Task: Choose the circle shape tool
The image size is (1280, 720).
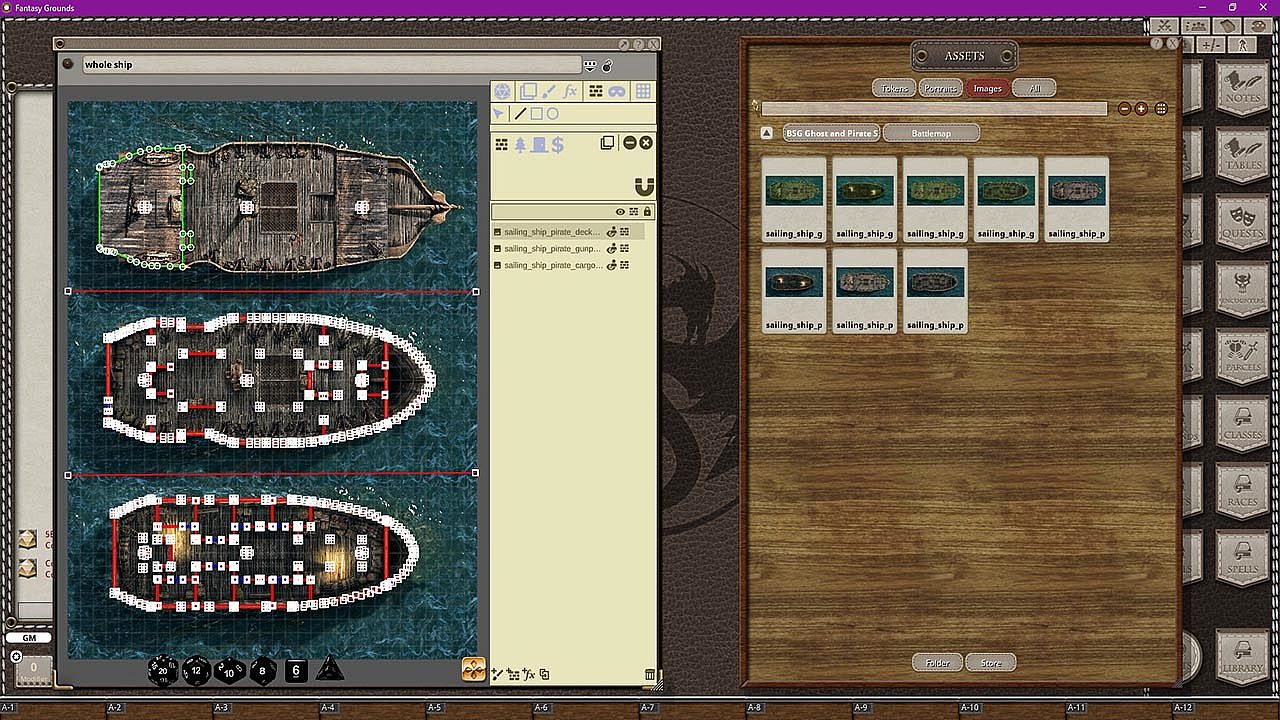Action: click(x=552, y=114)
